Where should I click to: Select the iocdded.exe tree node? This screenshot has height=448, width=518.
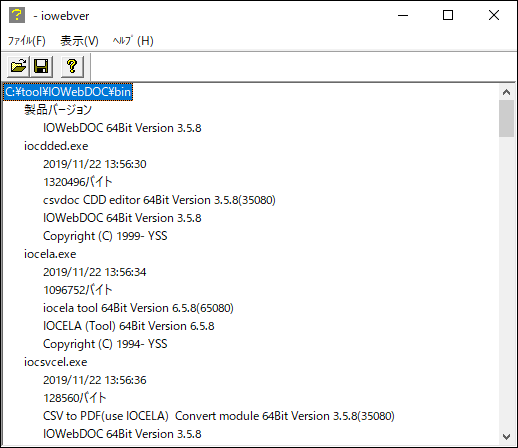[x=56, y=146]
